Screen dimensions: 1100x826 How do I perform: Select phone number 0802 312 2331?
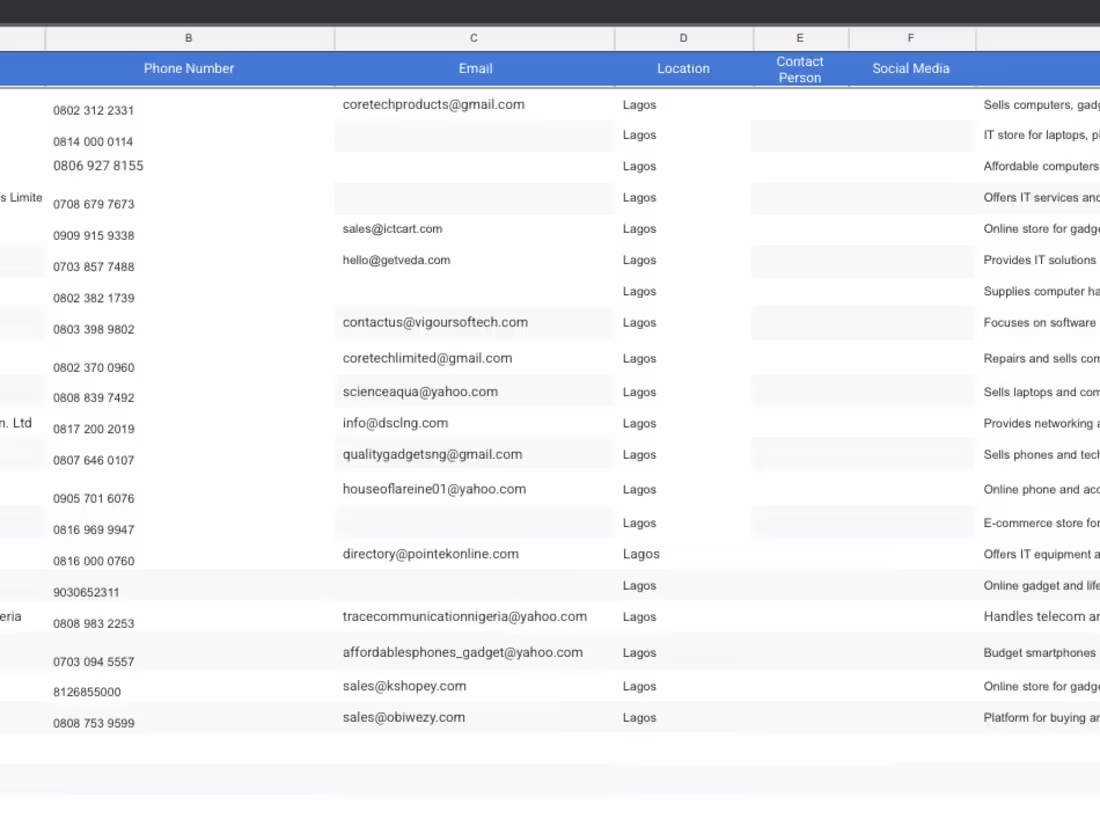pyautogui.click(x=93, y=110)
